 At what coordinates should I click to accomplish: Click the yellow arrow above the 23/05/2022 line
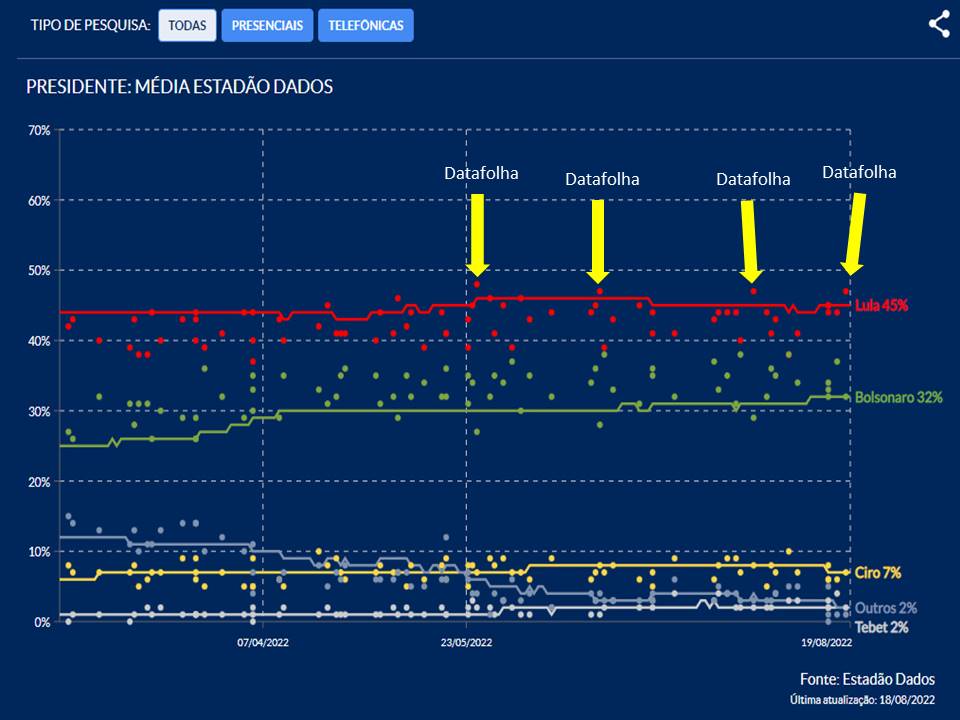[477, 234]
